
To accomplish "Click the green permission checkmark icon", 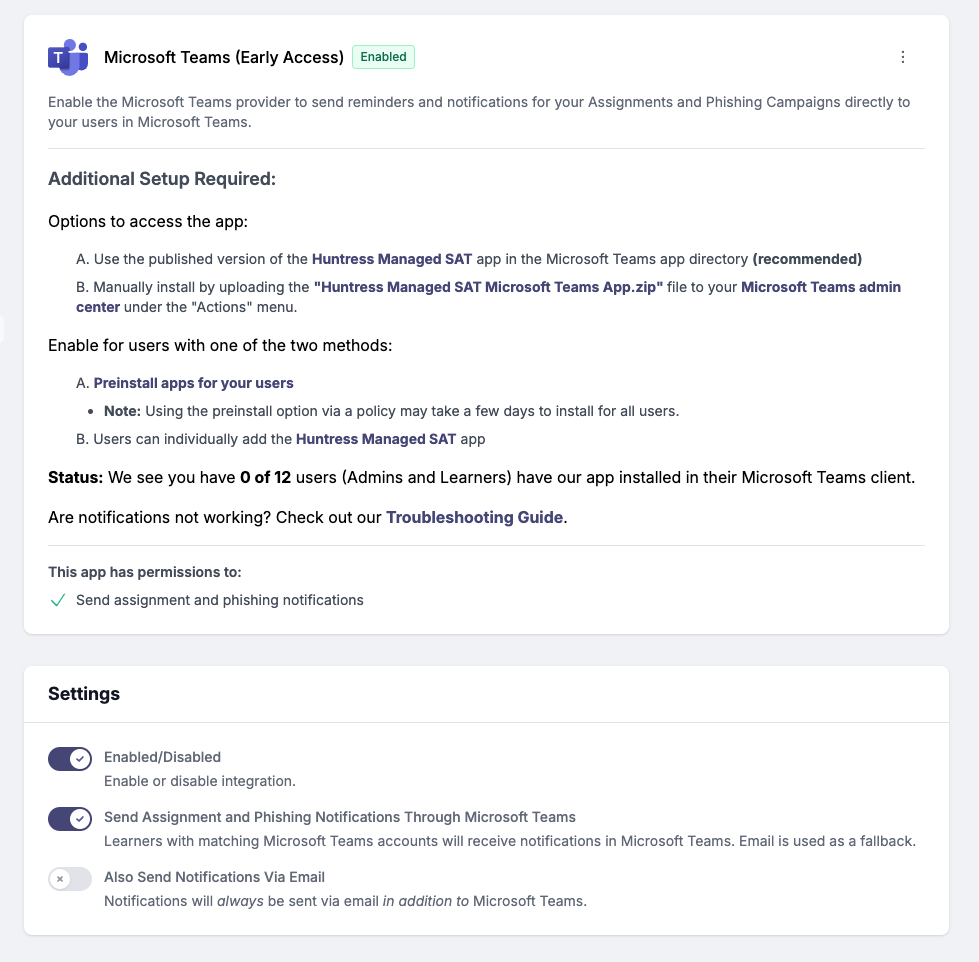I will pyautogui.click(x=57, y=601).
